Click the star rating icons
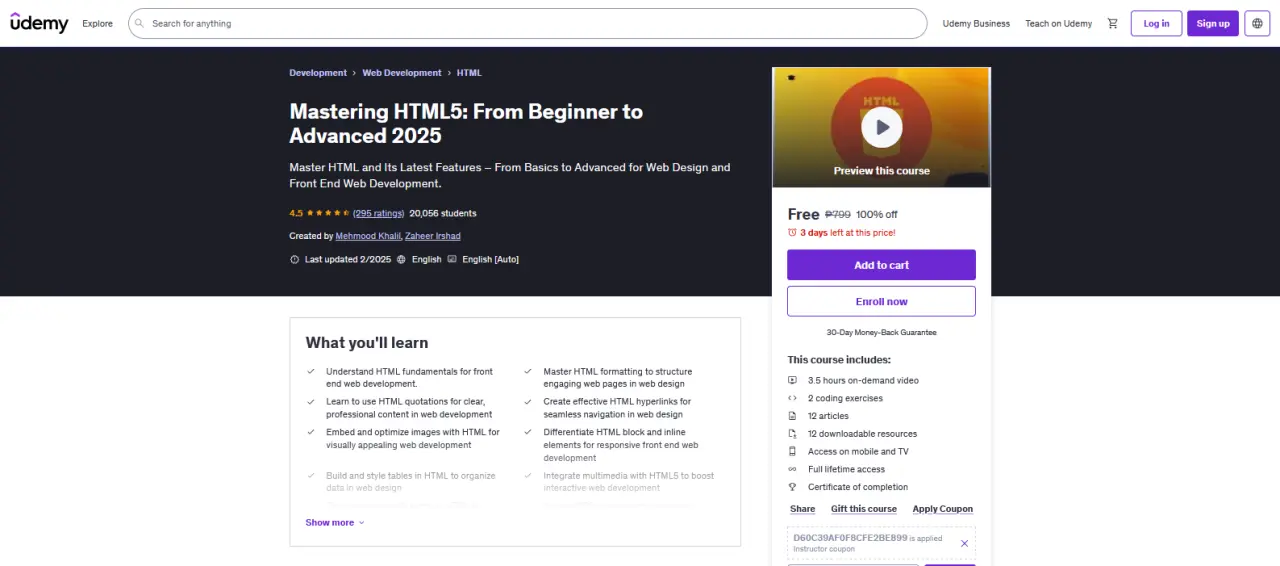This screenshot has width=1280, height=566. pos(328,213)
